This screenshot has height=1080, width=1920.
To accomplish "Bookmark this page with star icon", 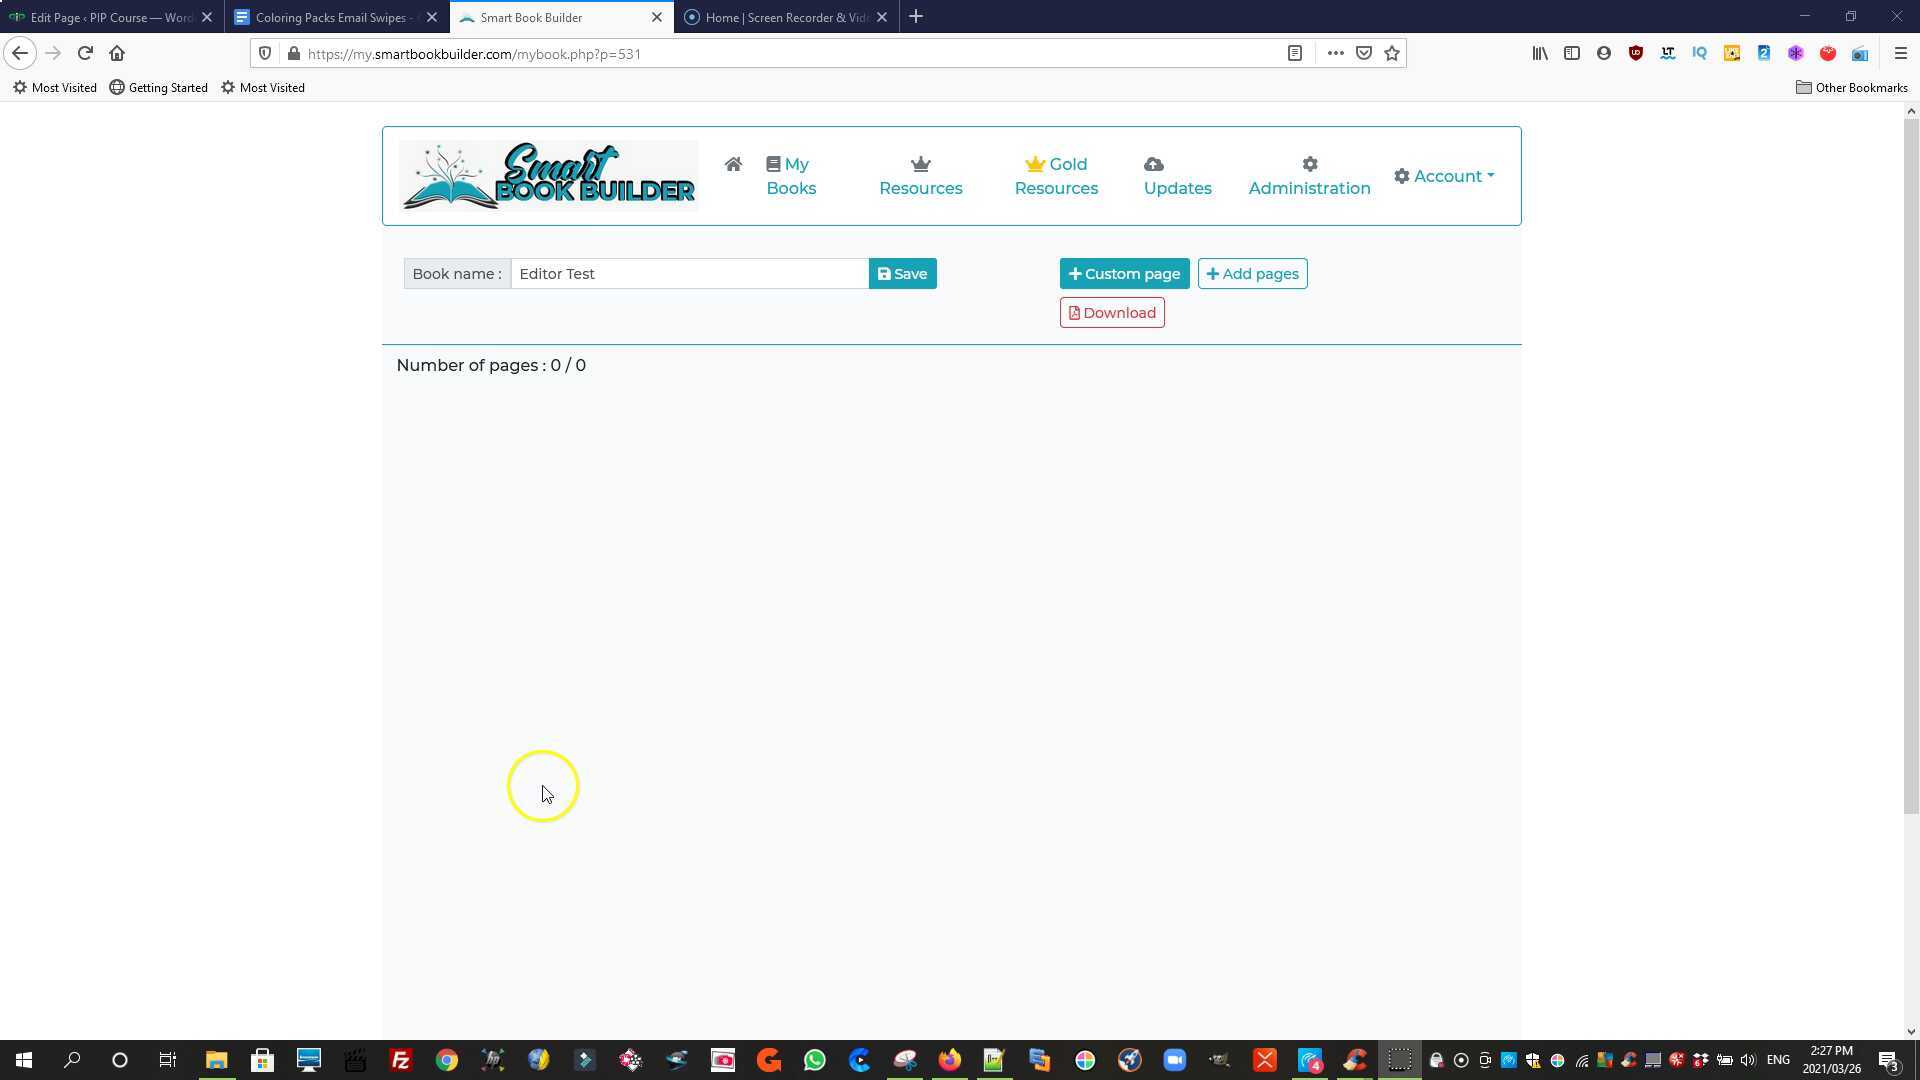I will pos(1392,53).
